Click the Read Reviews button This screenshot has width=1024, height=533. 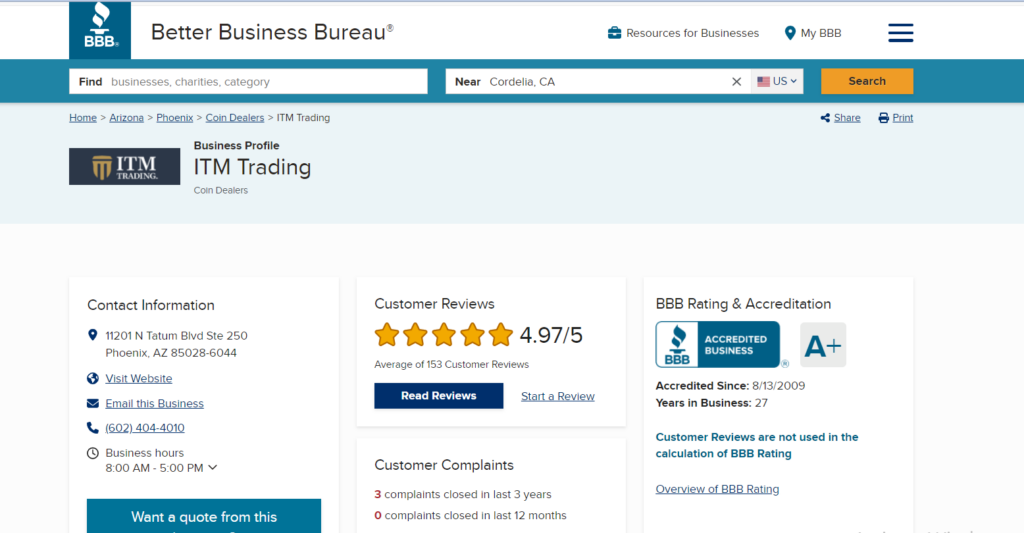point(438,396)
